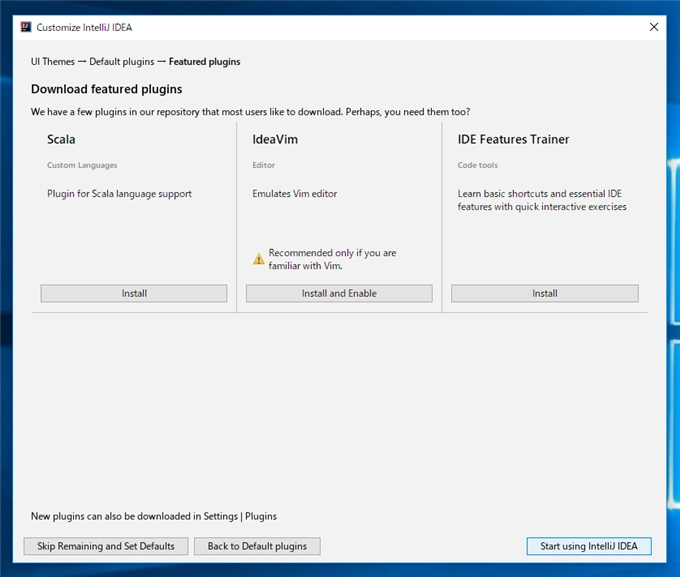Click the Custom Languages category label
This screenshot has width=680, height=577.
[x=82, y=165]
